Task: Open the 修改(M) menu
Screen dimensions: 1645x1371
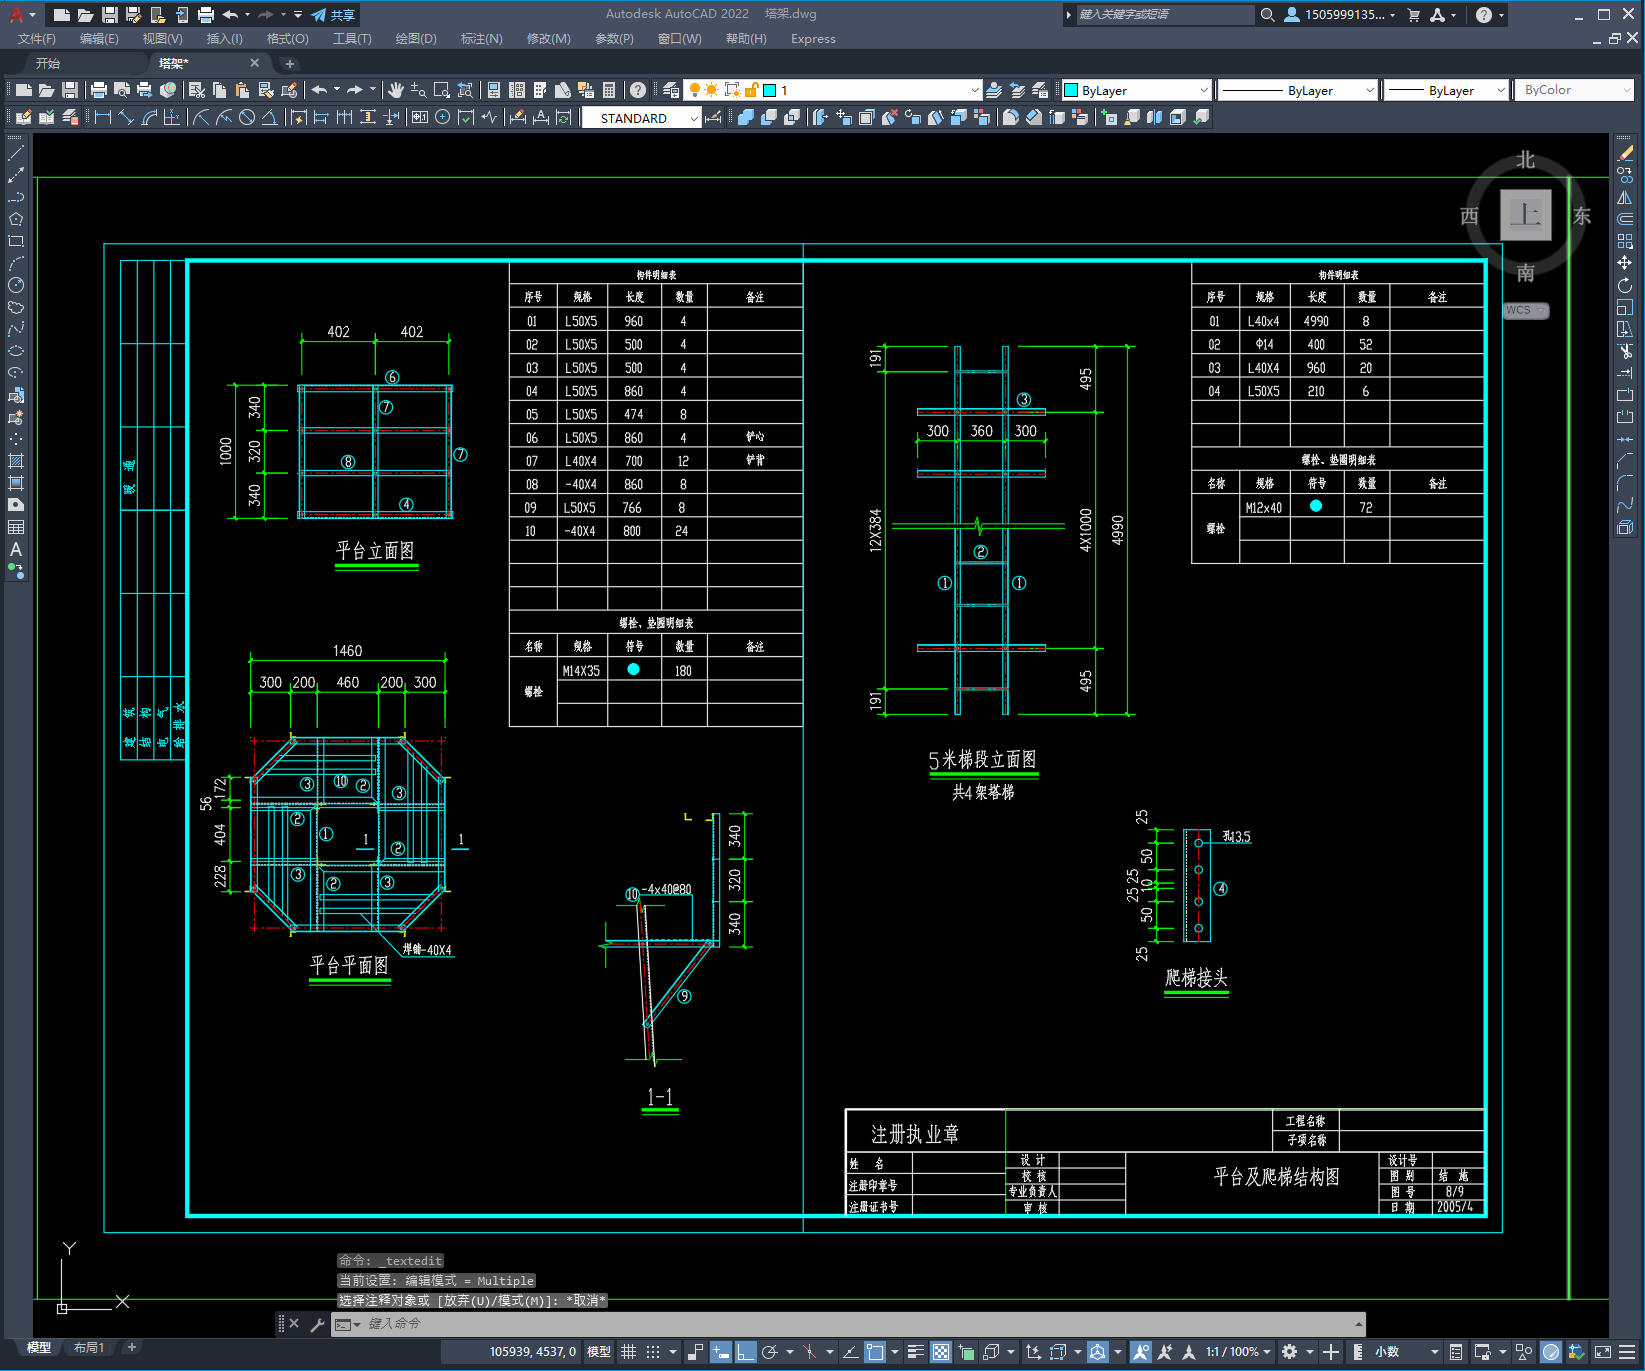Action: pos(548,39)
